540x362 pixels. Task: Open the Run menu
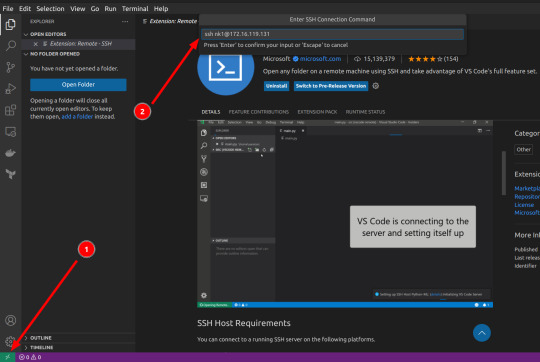click(x=110, y=9)
